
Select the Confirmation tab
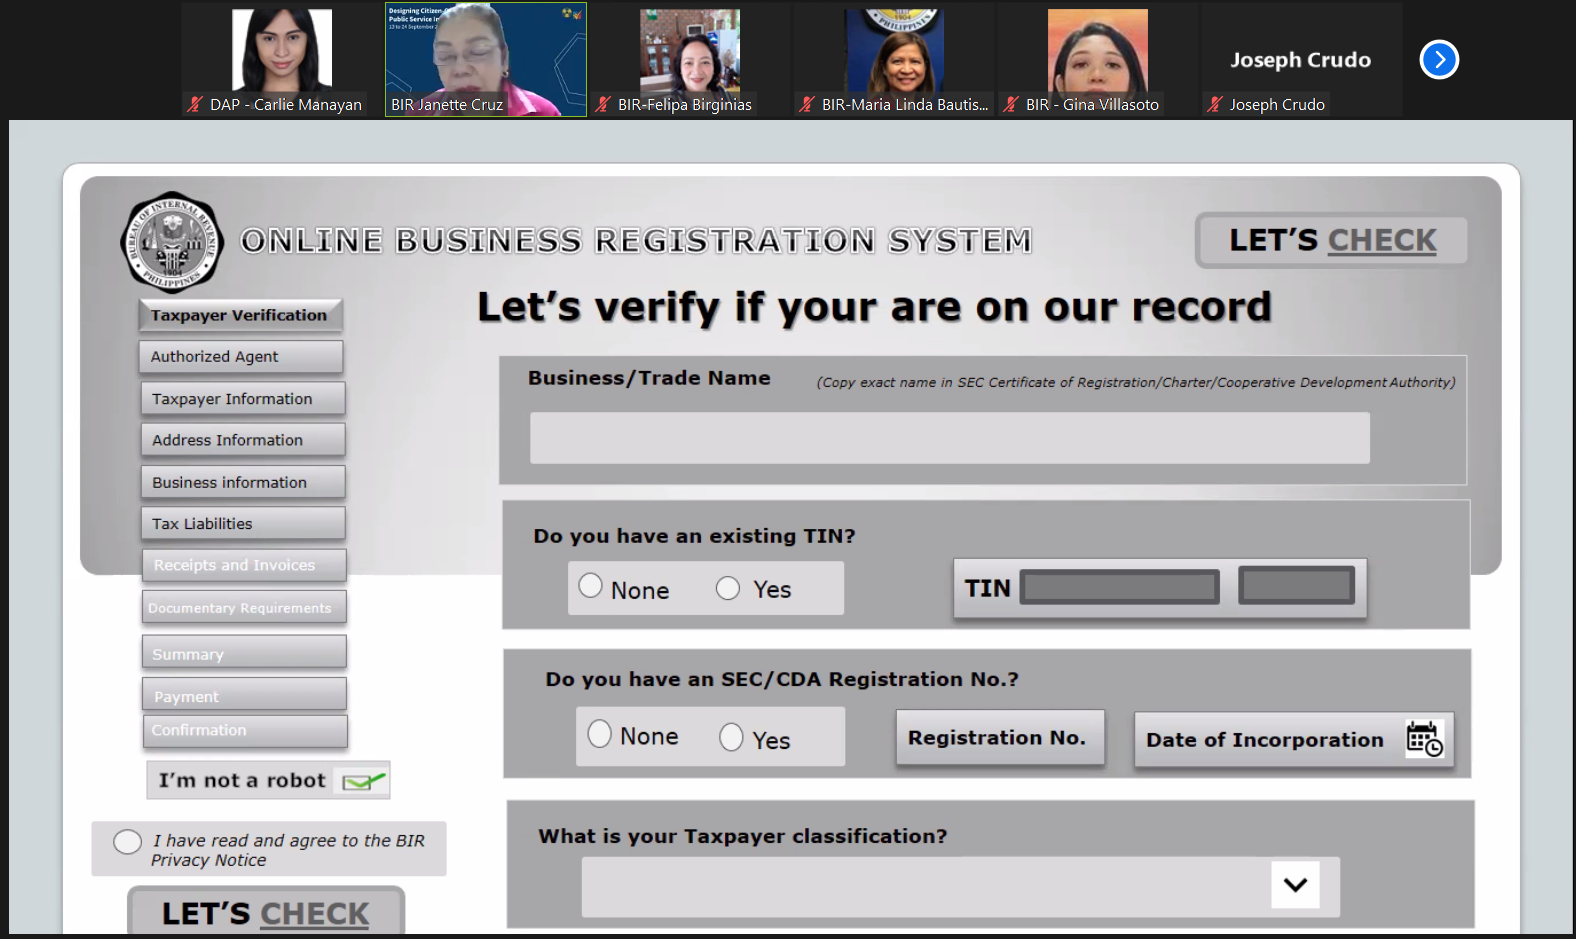pos(245,731)
